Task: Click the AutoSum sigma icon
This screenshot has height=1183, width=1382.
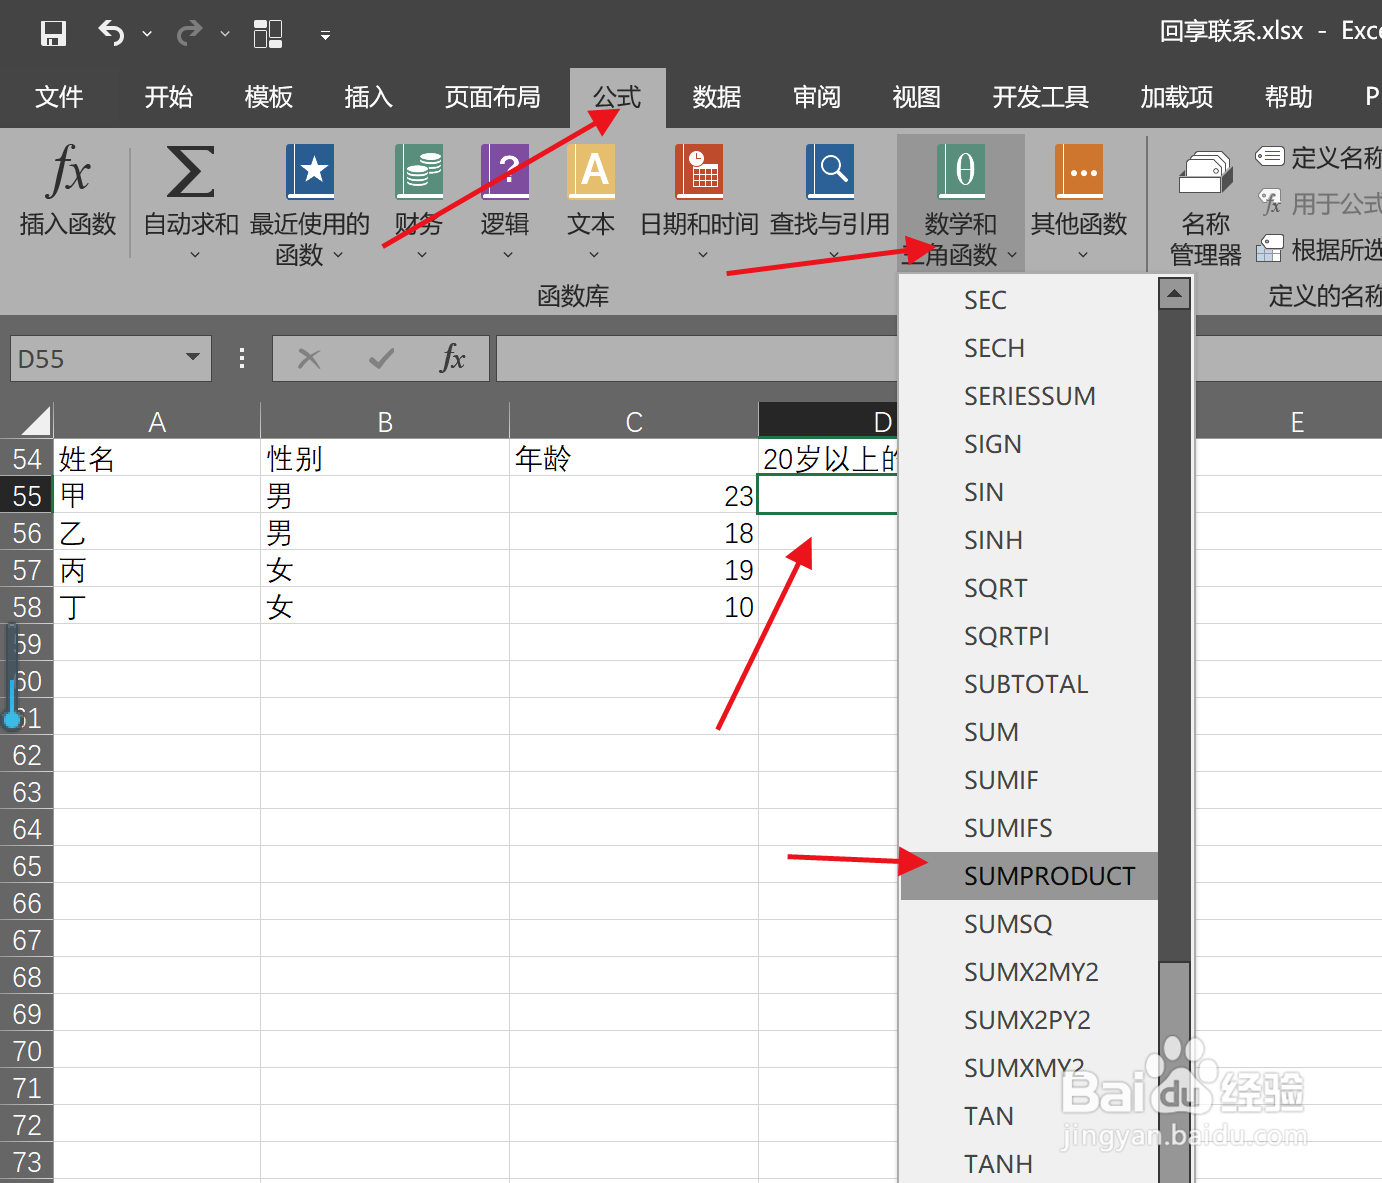Action: pos(190,171)
